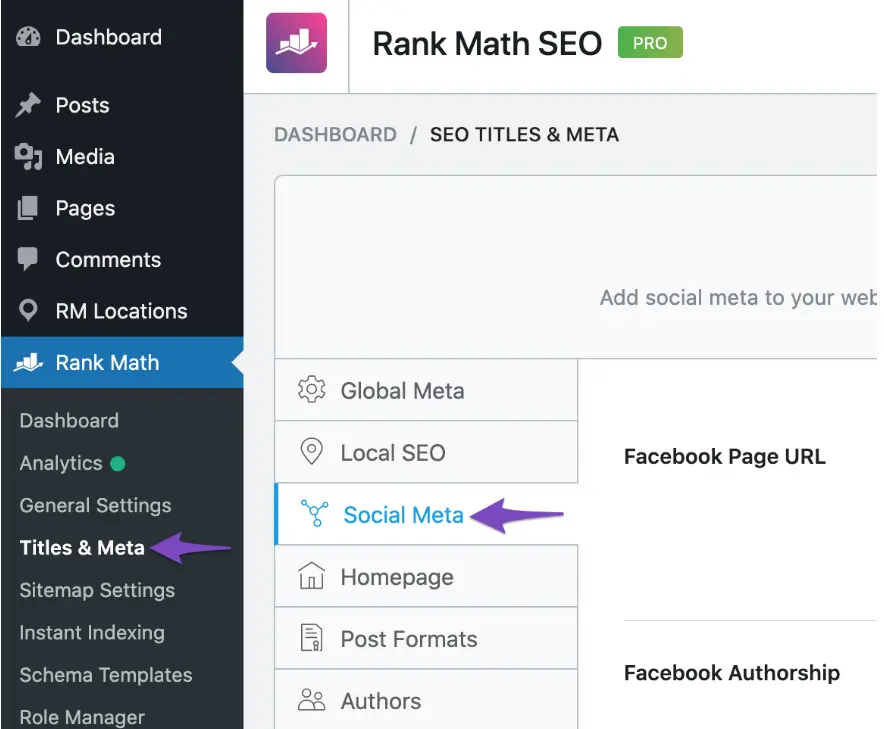Click the Posts pushpin icon

click(28, 105)
